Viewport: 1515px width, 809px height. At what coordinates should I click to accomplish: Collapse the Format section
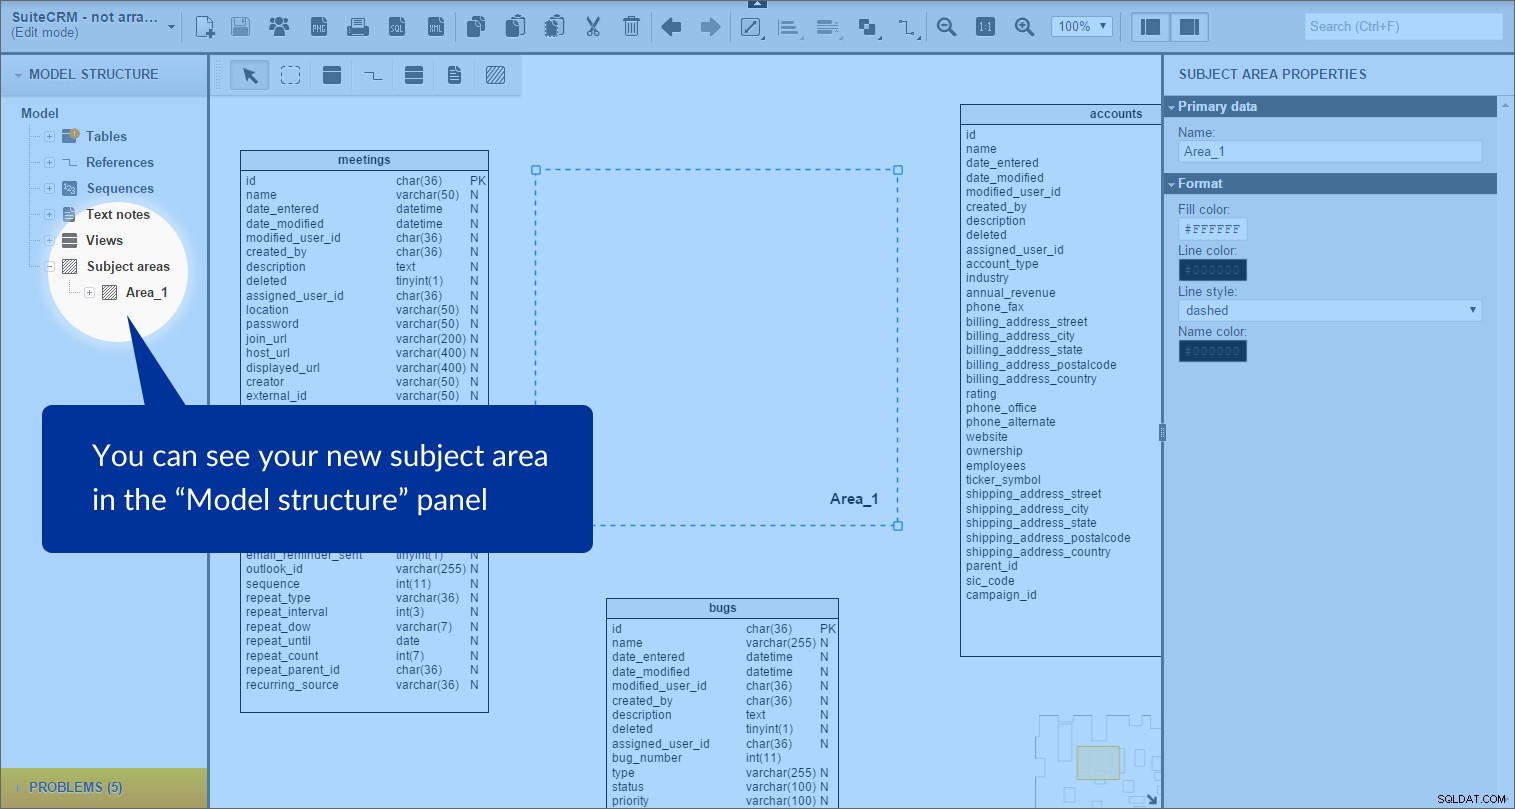[x=1172, y=184]
